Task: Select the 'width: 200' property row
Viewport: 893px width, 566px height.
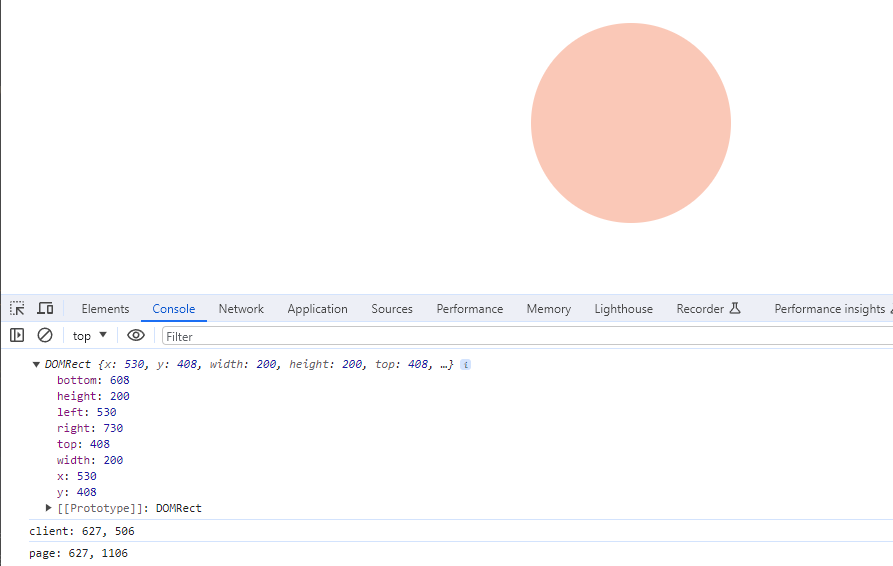Action: (x=90, y=460)
